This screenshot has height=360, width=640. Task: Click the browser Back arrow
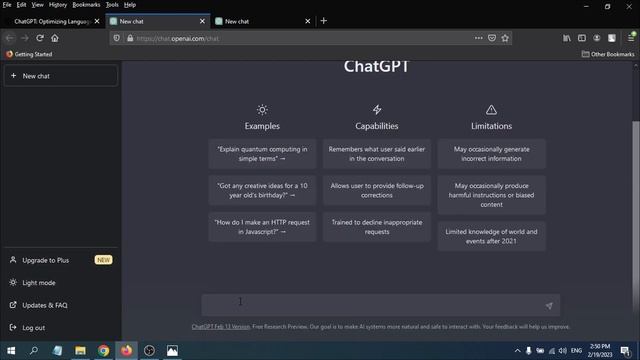[x=10, y=38]
